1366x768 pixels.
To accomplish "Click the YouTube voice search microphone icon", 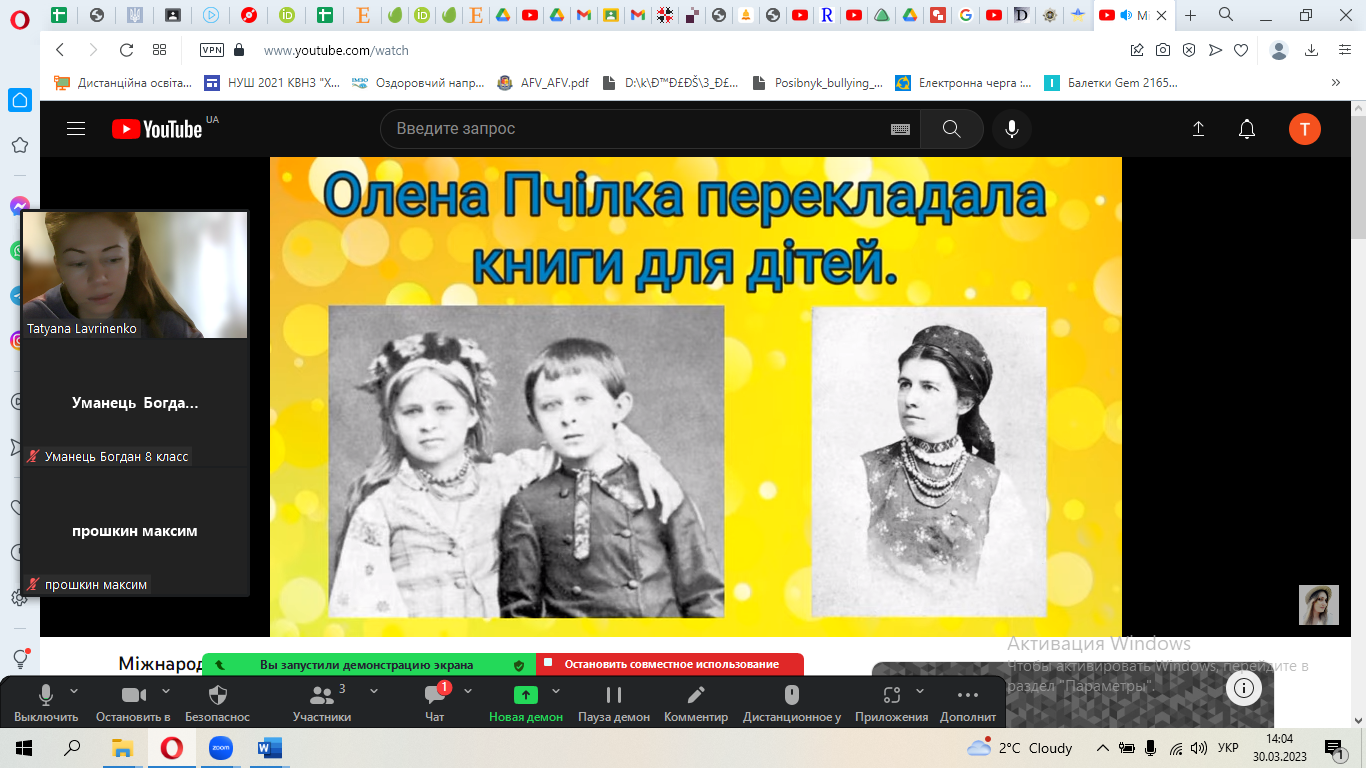I will click(1012, 129).
